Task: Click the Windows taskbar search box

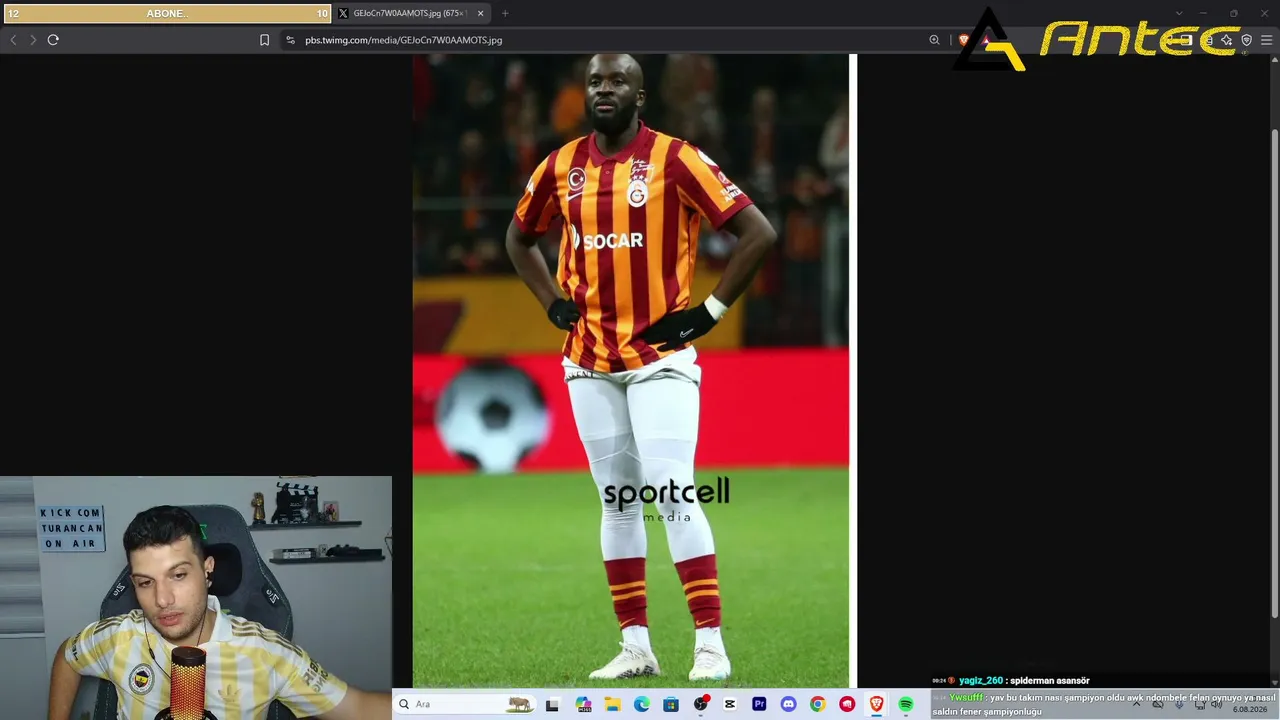Action: point(465,704)
